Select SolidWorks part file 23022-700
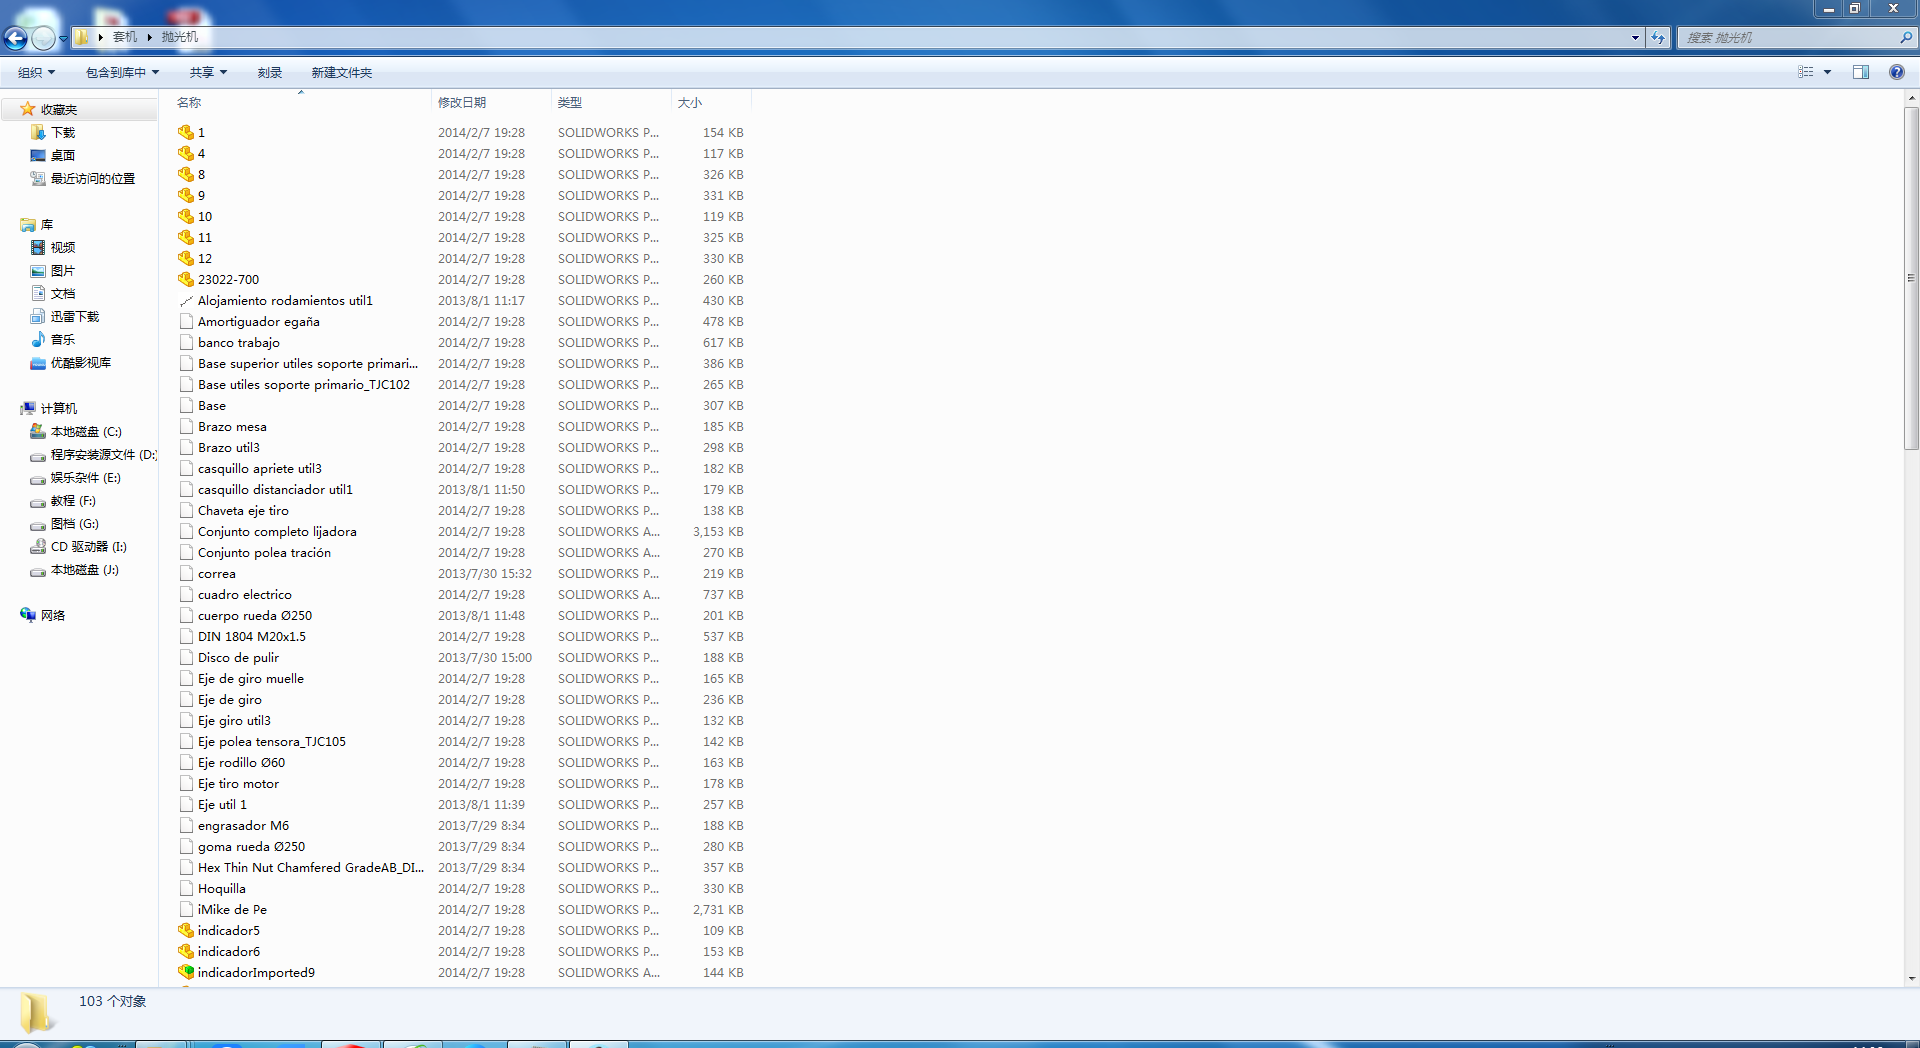The image size is (1920, 1048). 228,279
